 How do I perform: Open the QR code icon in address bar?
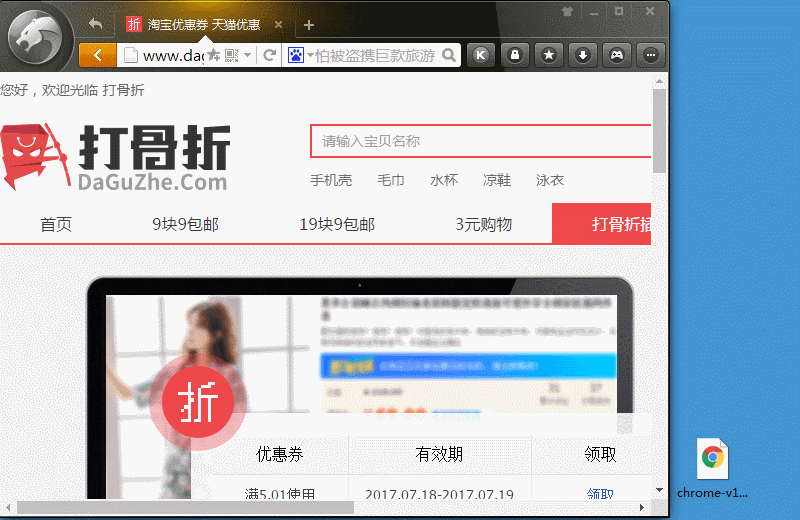(x=232, y=55)
